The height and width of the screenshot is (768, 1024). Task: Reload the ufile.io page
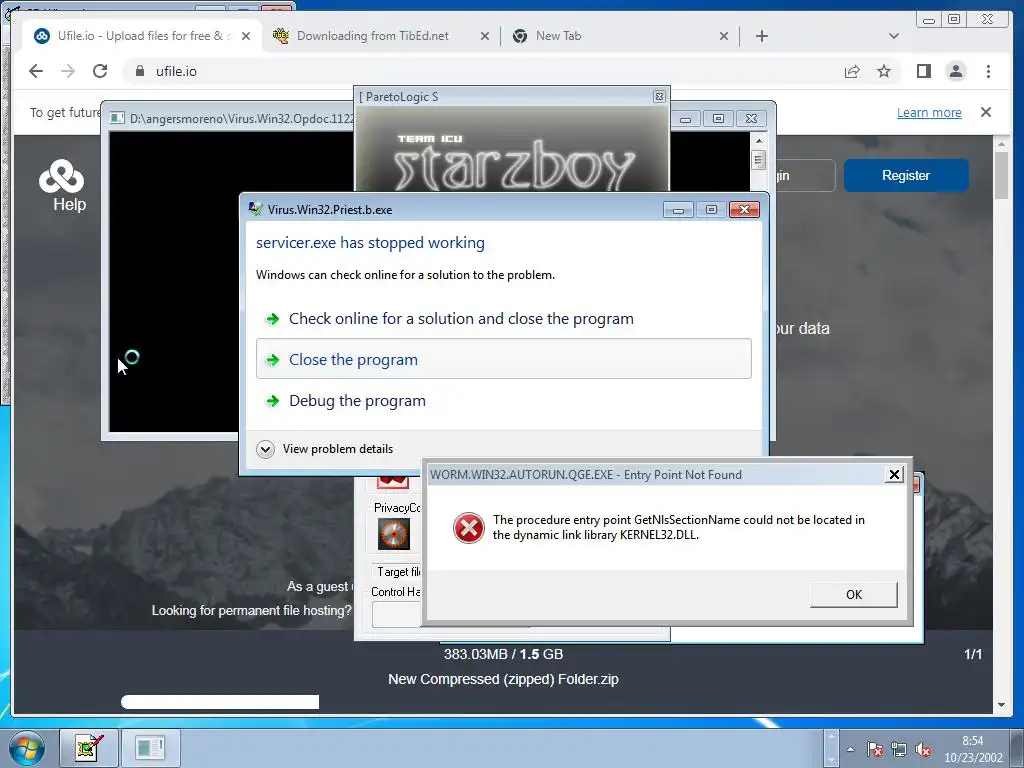click(100, 71)
